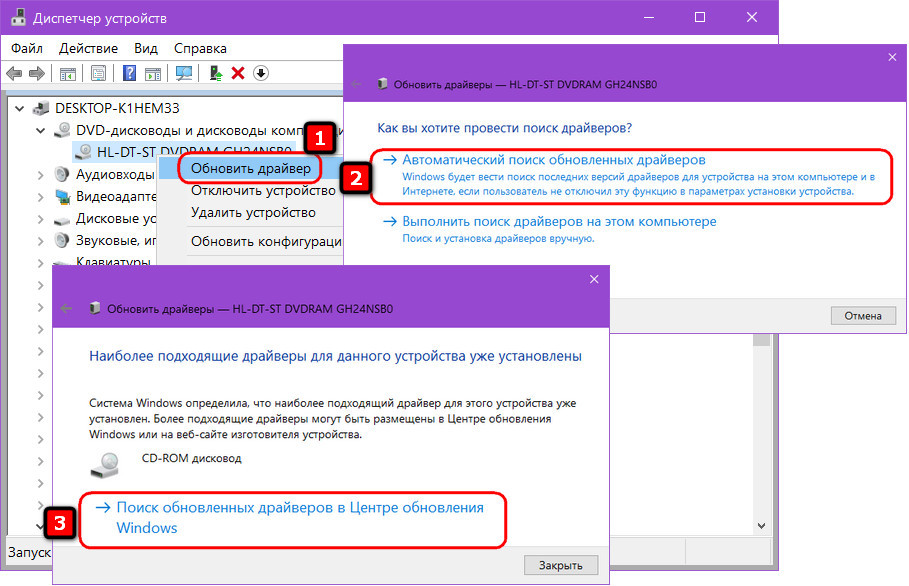This screenshot has height=586, width=909.
Task: Open the Help question-mark toolbar icon
Action: [x=129, y=74]
